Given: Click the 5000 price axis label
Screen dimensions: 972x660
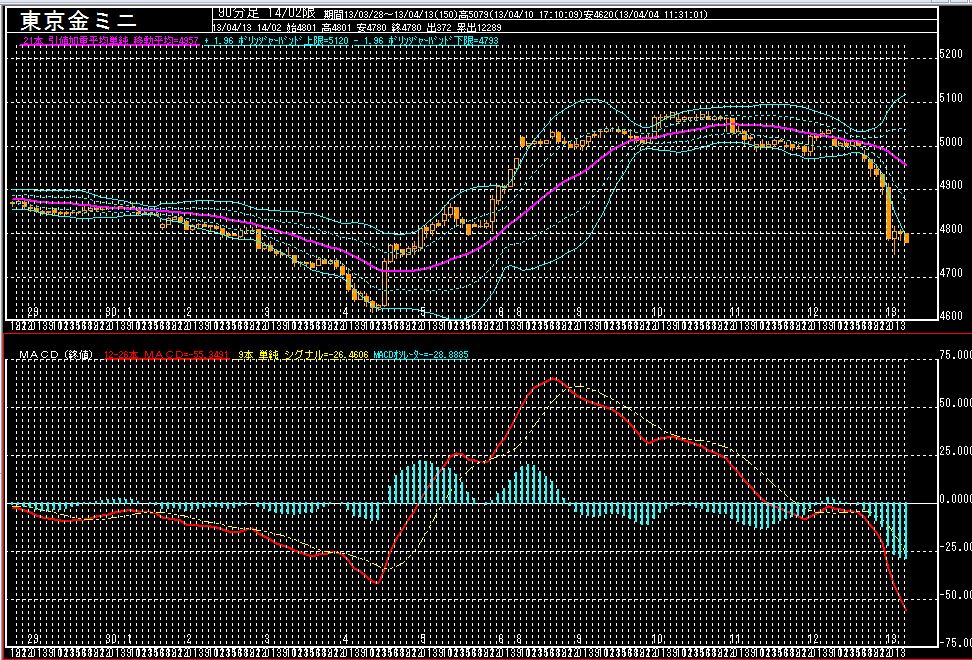Looking at the screenshot, I should (951, 142).
